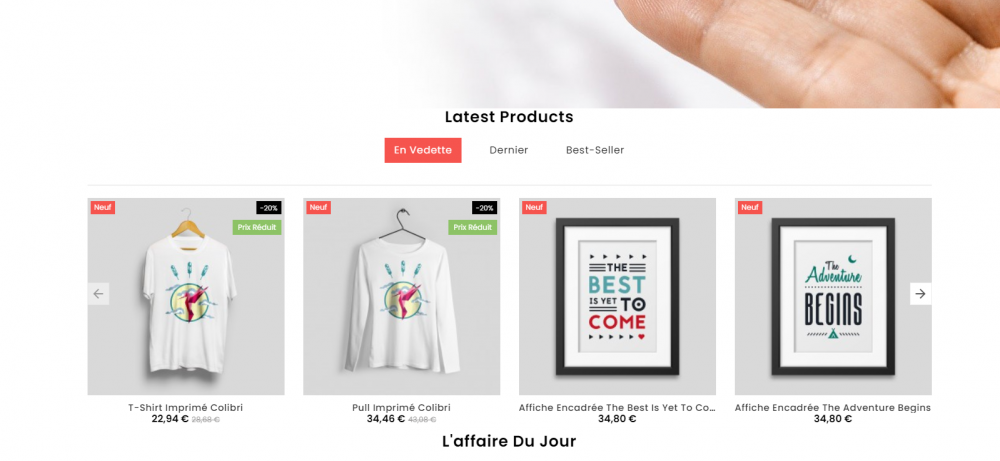Click Neuf badge on Best Is Yet poster
1000x461 pixels.
point(534,208)
